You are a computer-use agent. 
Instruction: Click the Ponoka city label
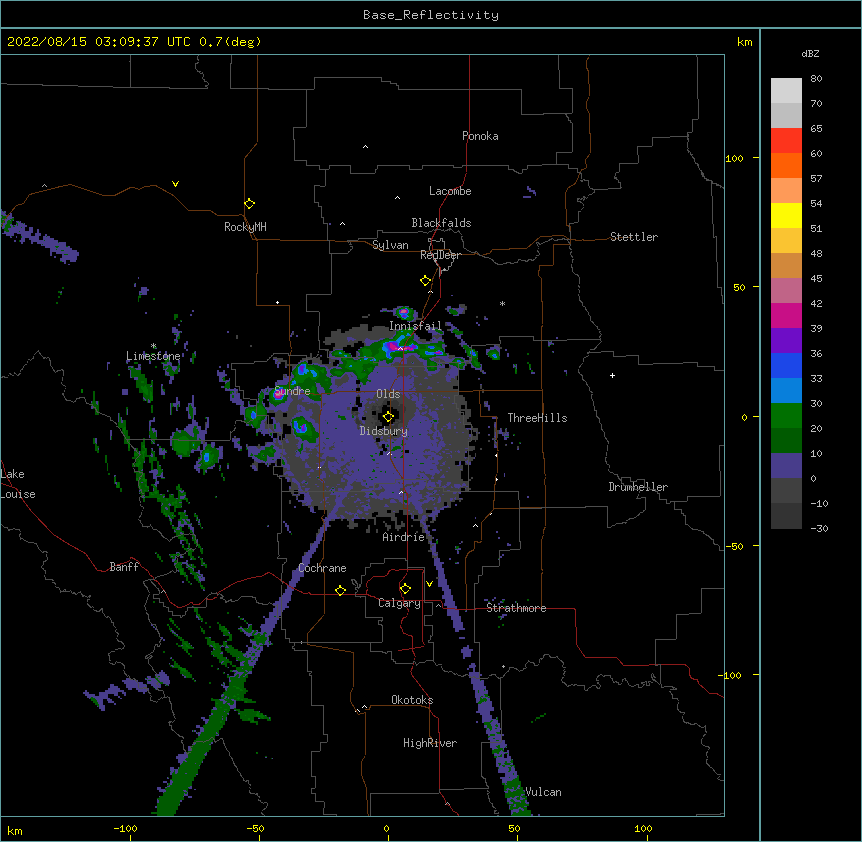(x=480, y=136)
